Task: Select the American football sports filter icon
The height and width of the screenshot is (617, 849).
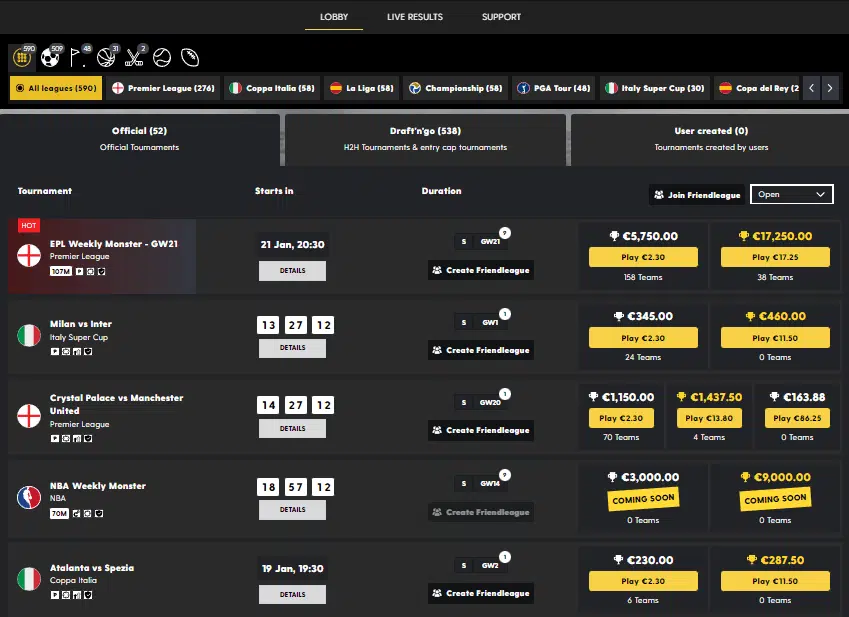Action: point(188,58)
